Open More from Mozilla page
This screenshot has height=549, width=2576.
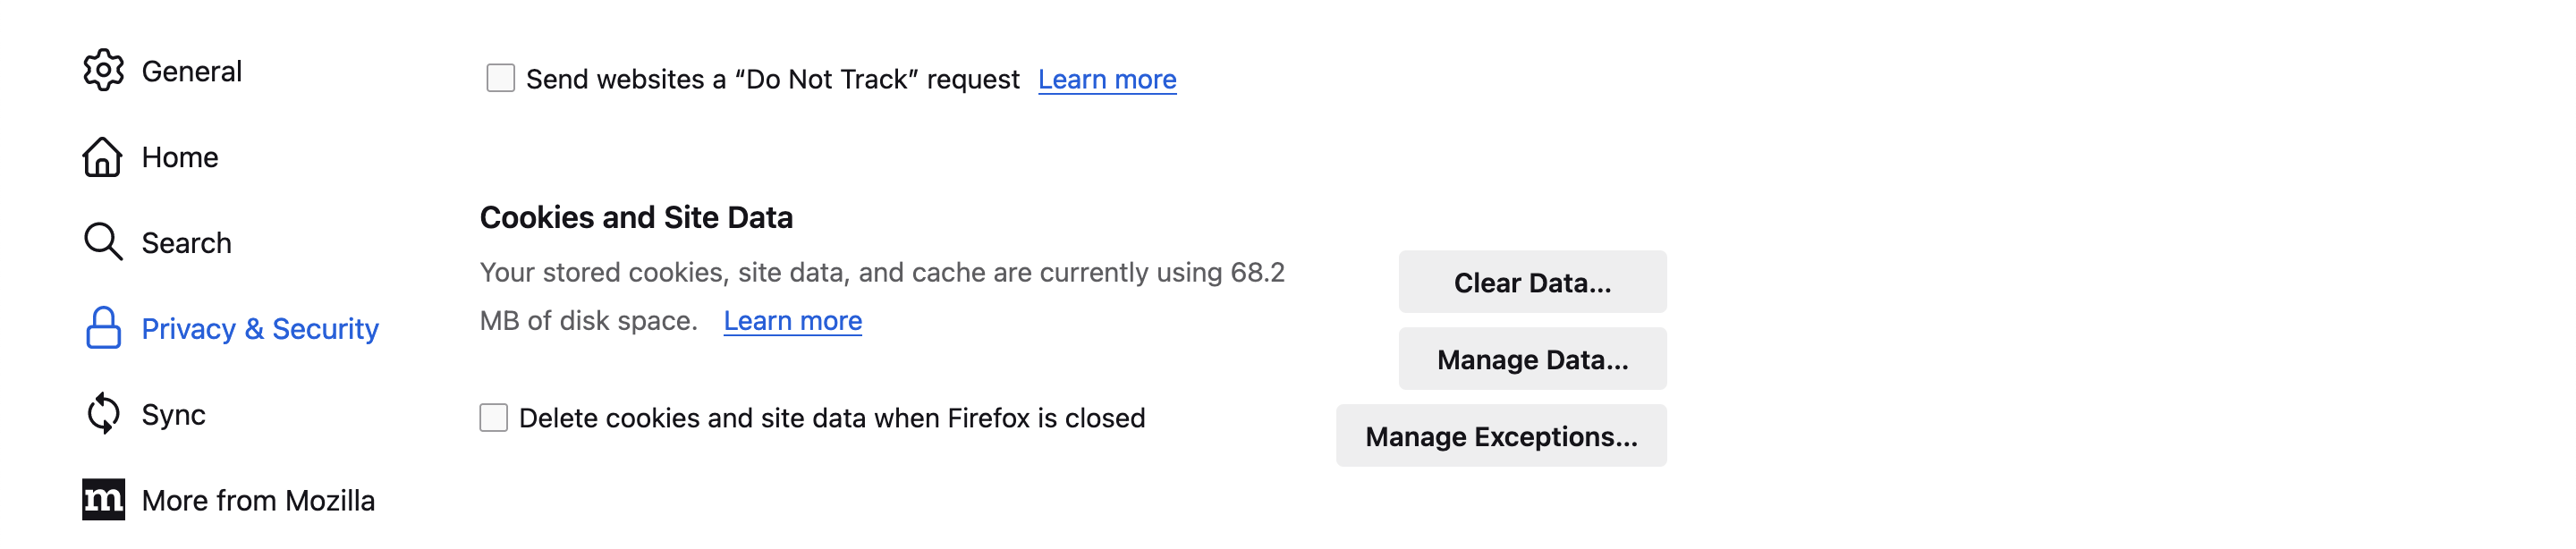coord(258,501)
